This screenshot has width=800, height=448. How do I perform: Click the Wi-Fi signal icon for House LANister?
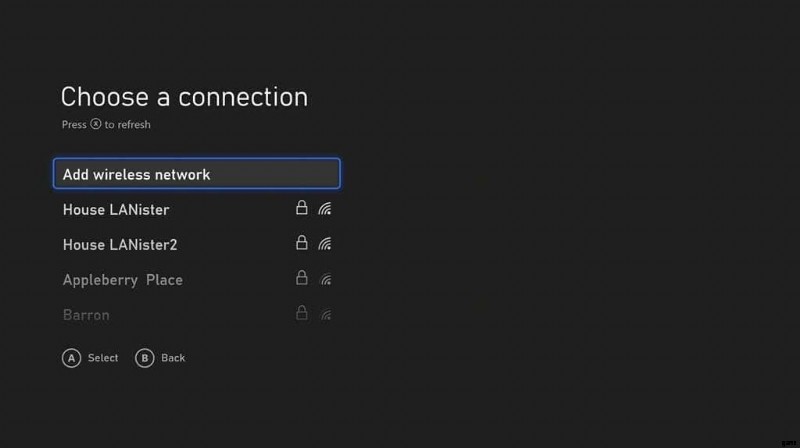click(x=325, y=208)
